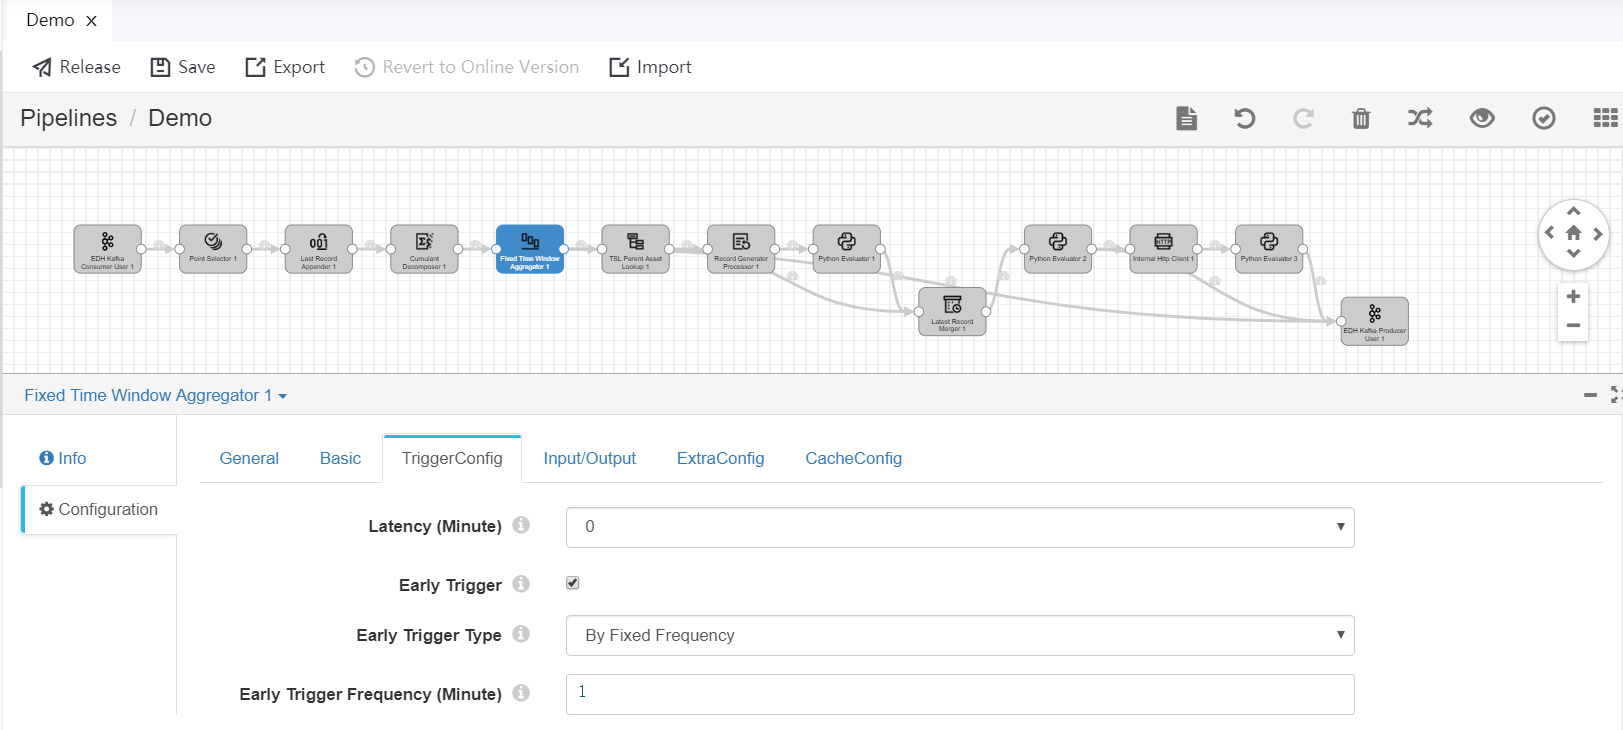Select the Fixed Time Window Aggregator 1 node

[530, 249]
